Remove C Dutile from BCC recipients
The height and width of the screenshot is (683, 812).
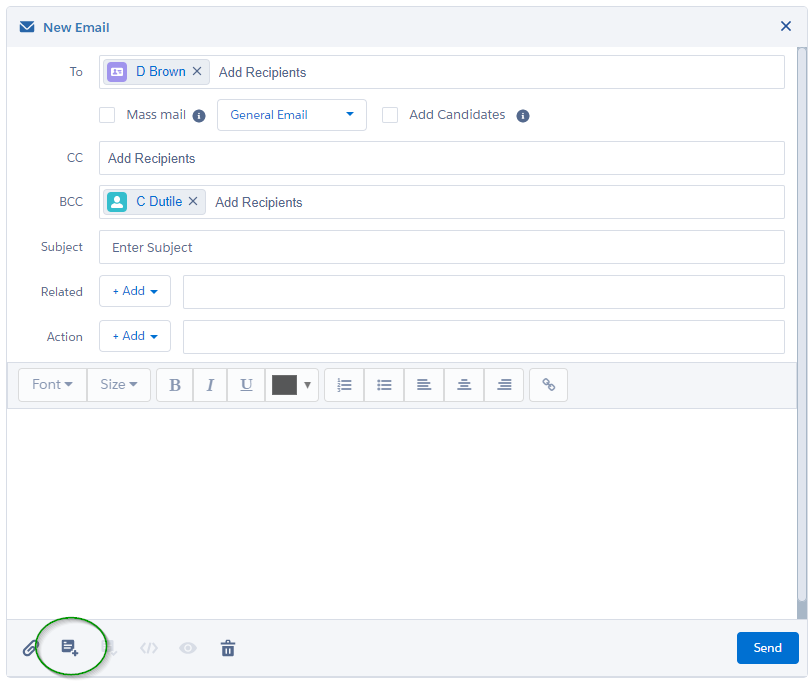193,201
